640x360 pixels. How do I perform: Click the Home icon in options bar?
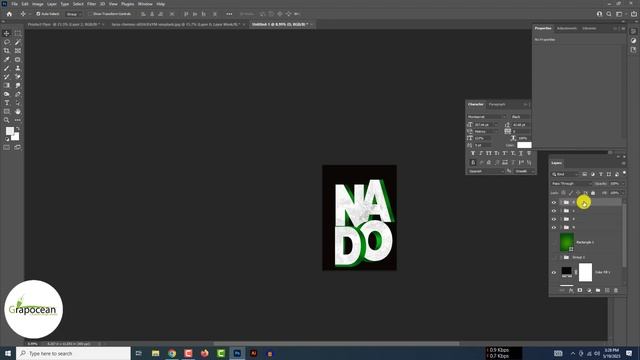click(x=9, y=14)
